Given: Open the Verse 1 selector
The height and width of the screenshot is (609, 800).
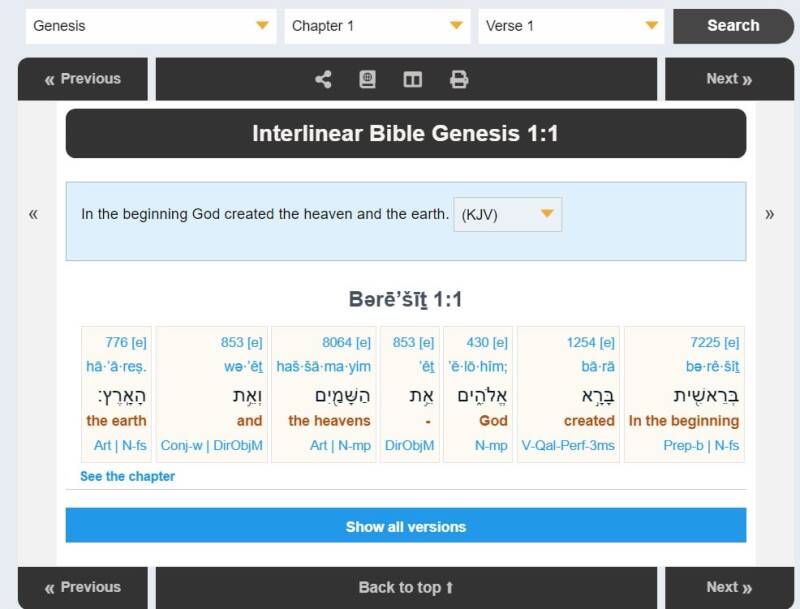Looking at the screenshot, I should [x=571, y=26].
